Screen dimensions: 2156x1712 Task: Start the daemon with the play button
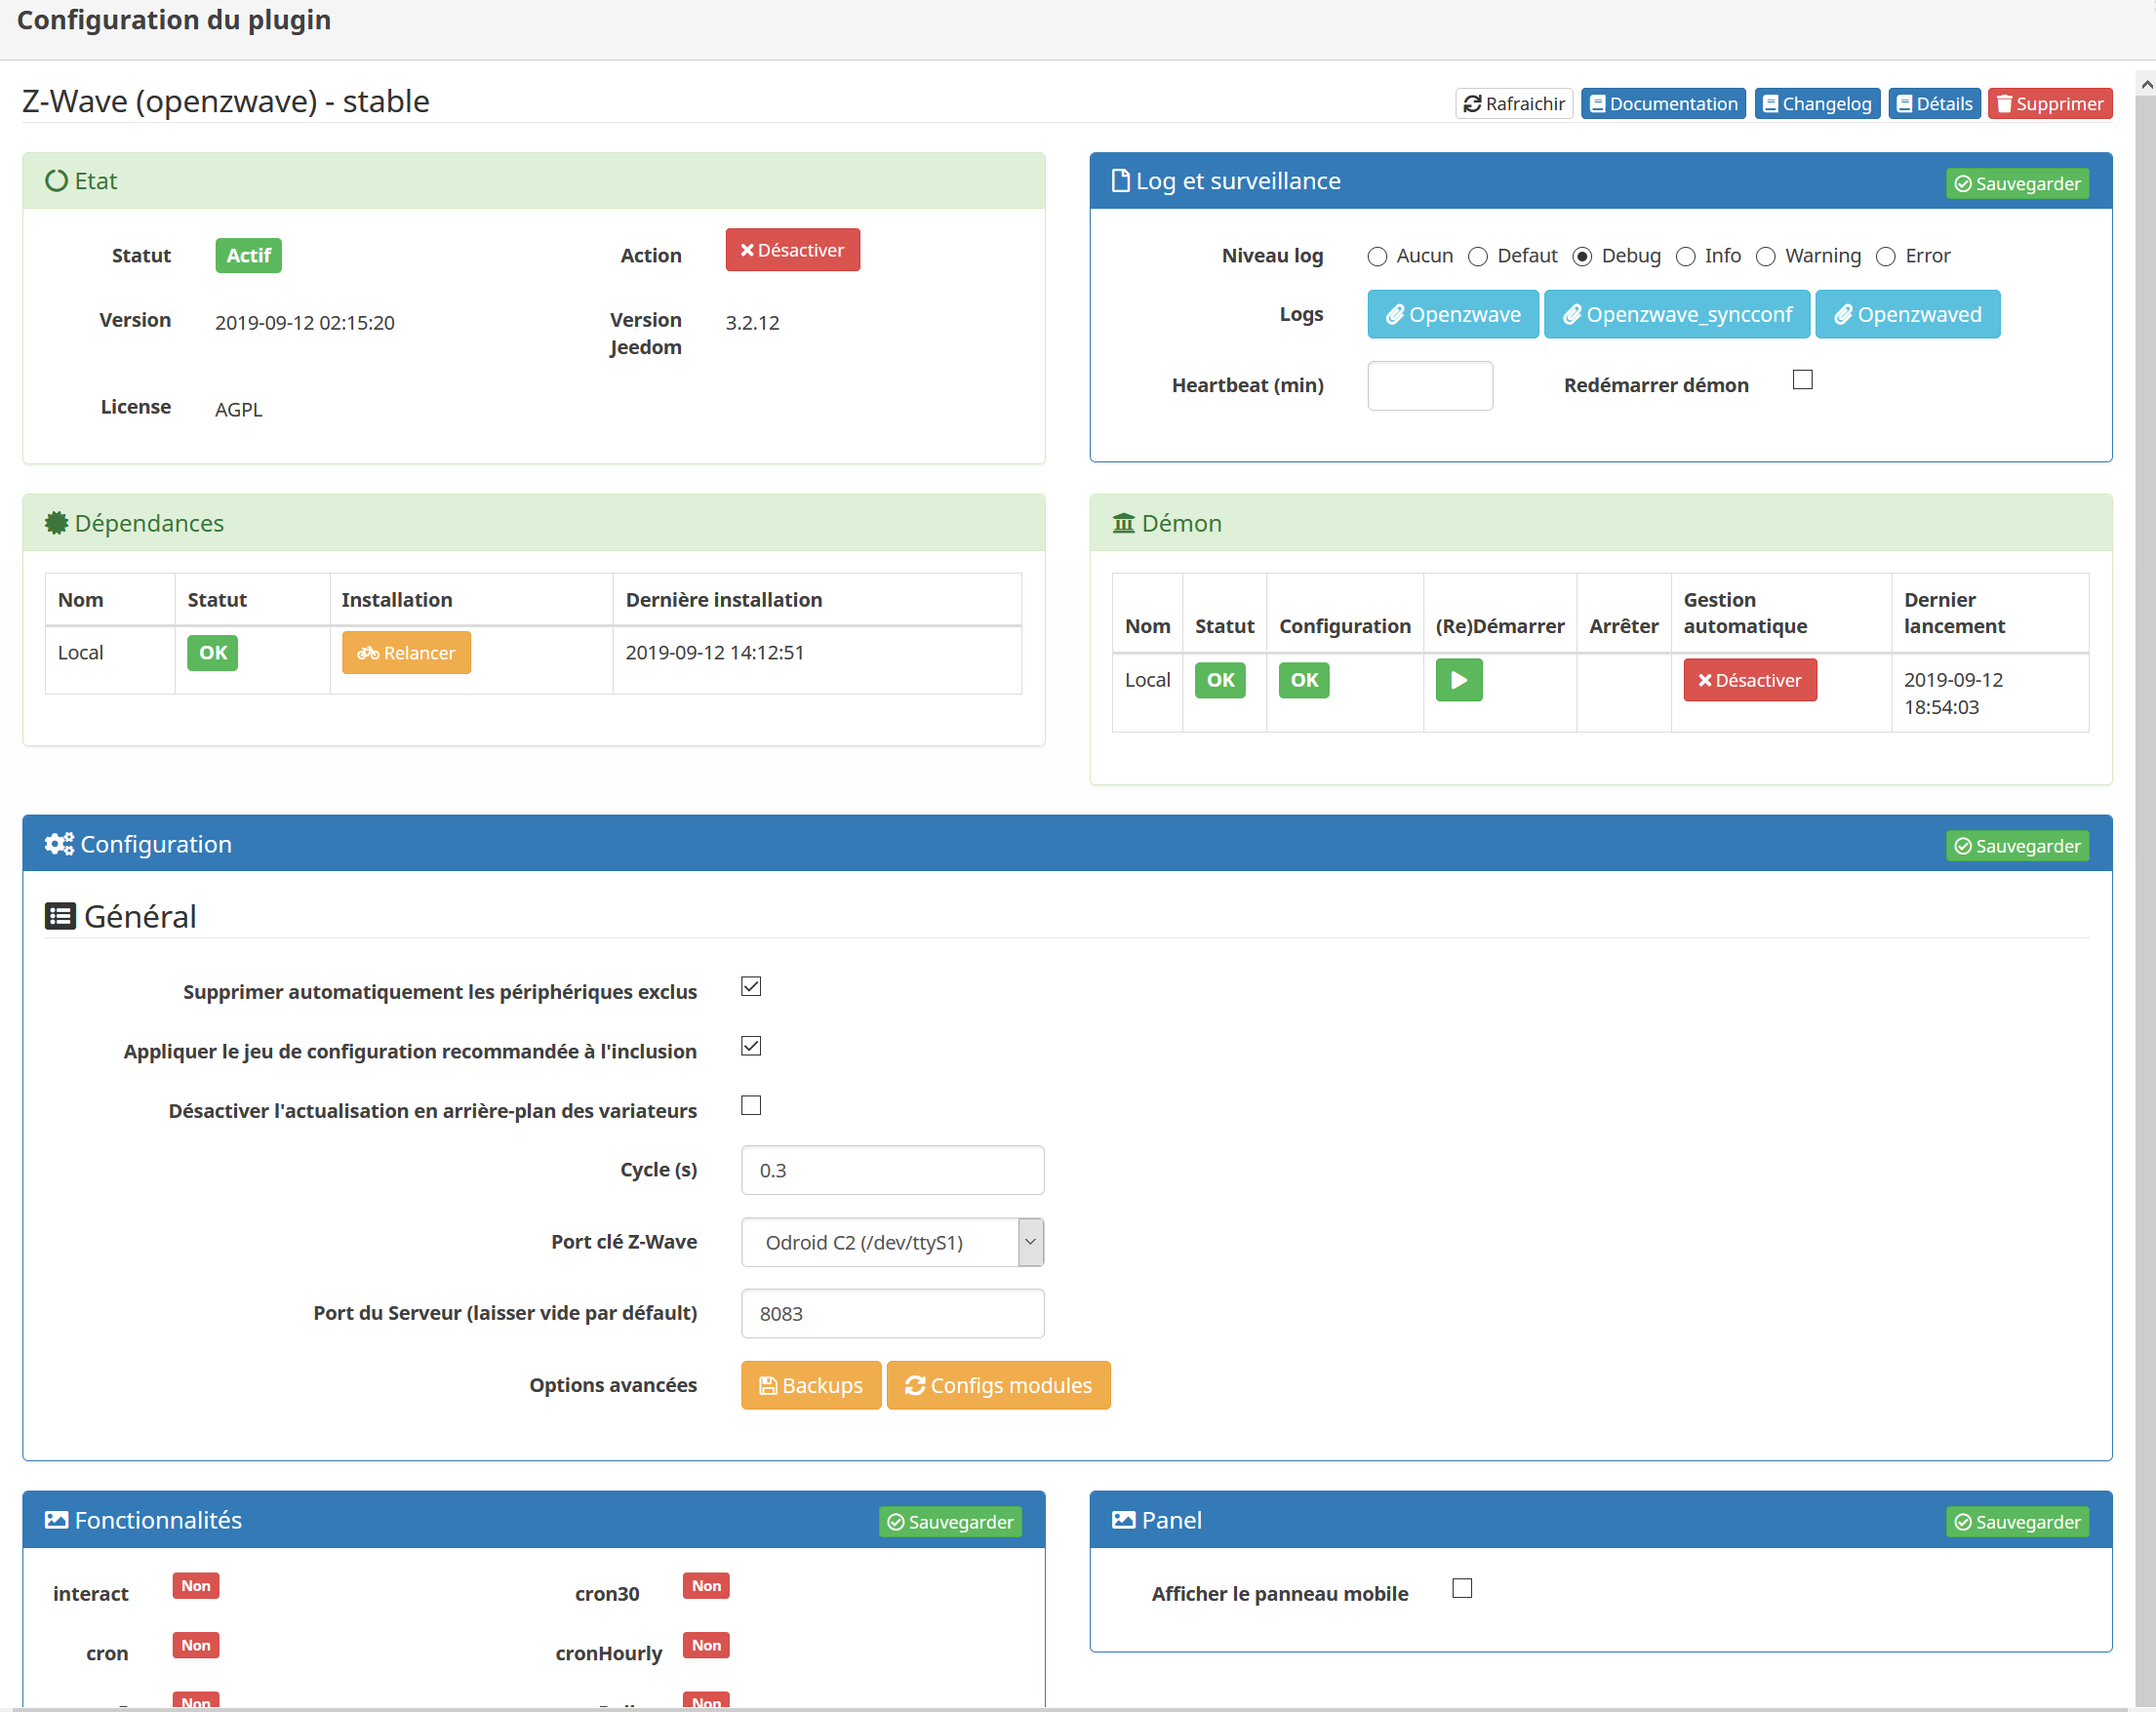[1459, 680]
